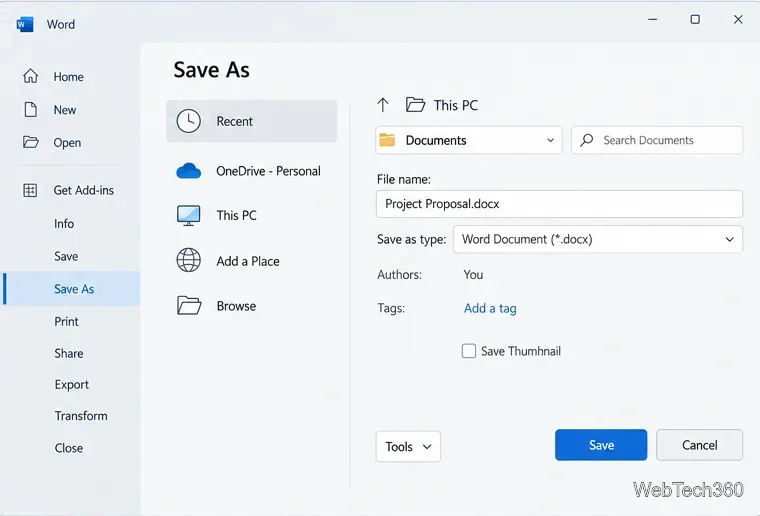Select the Recent location entry
Image resolution: width=760 pixels, height=516 pixels.
pos(252,121)
